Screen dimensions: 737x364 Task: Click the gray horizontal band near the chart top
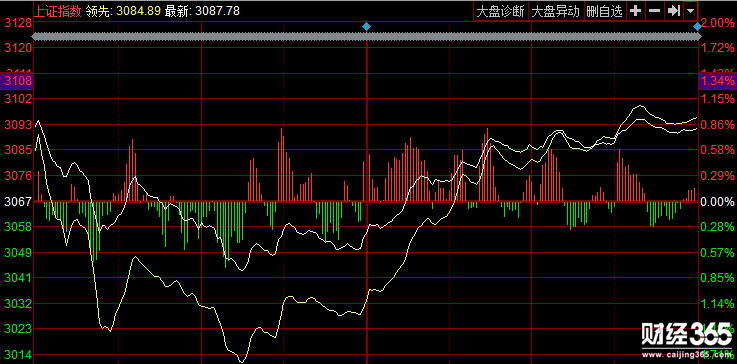click(x=367, y=37)
